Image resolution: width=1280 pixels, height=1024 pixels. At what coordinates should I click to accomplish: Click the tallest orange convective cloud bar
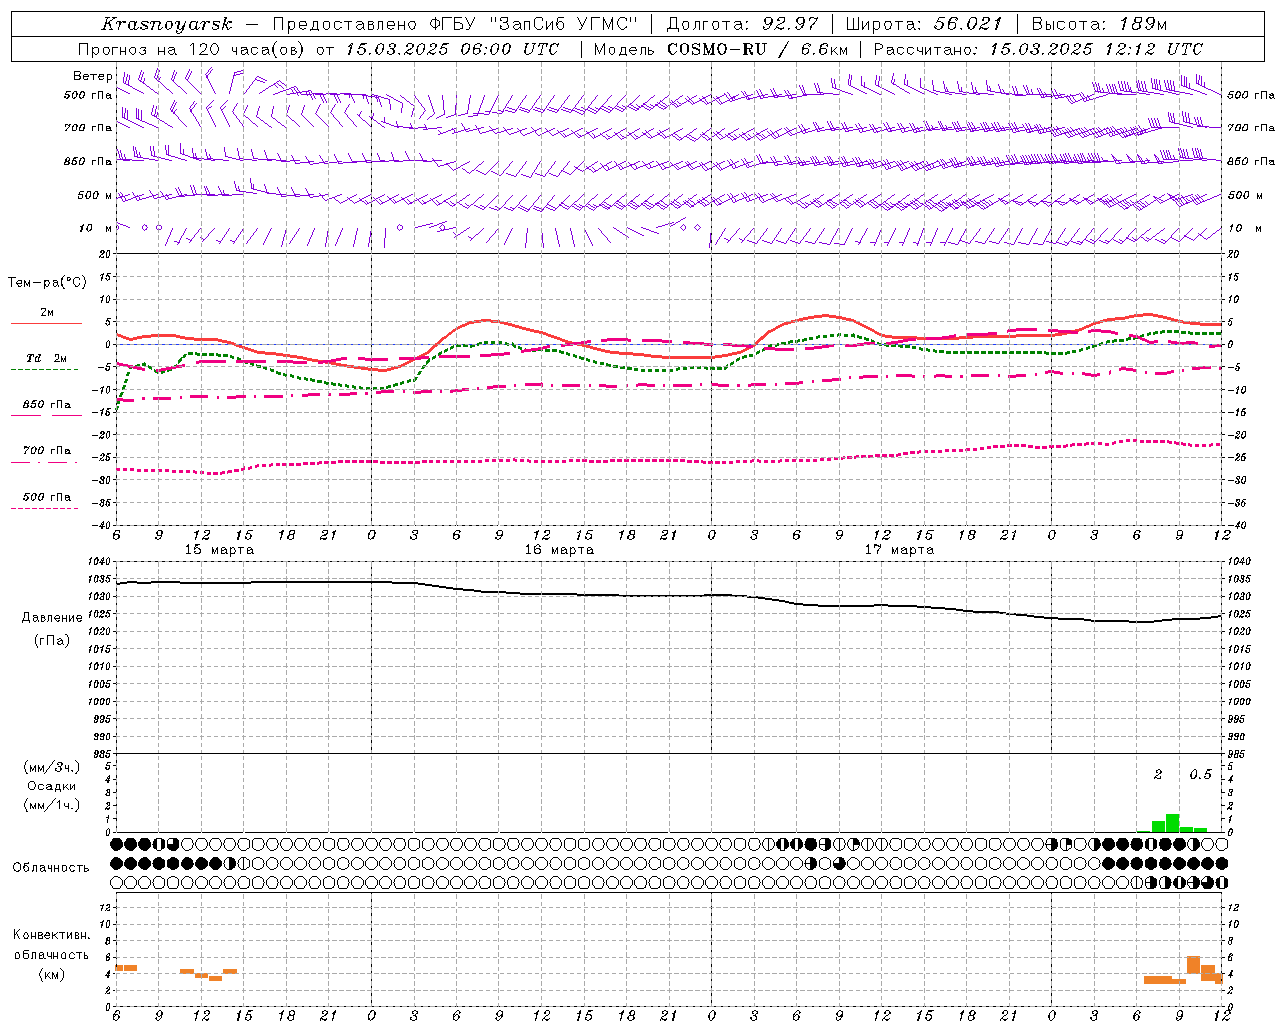1193,966
